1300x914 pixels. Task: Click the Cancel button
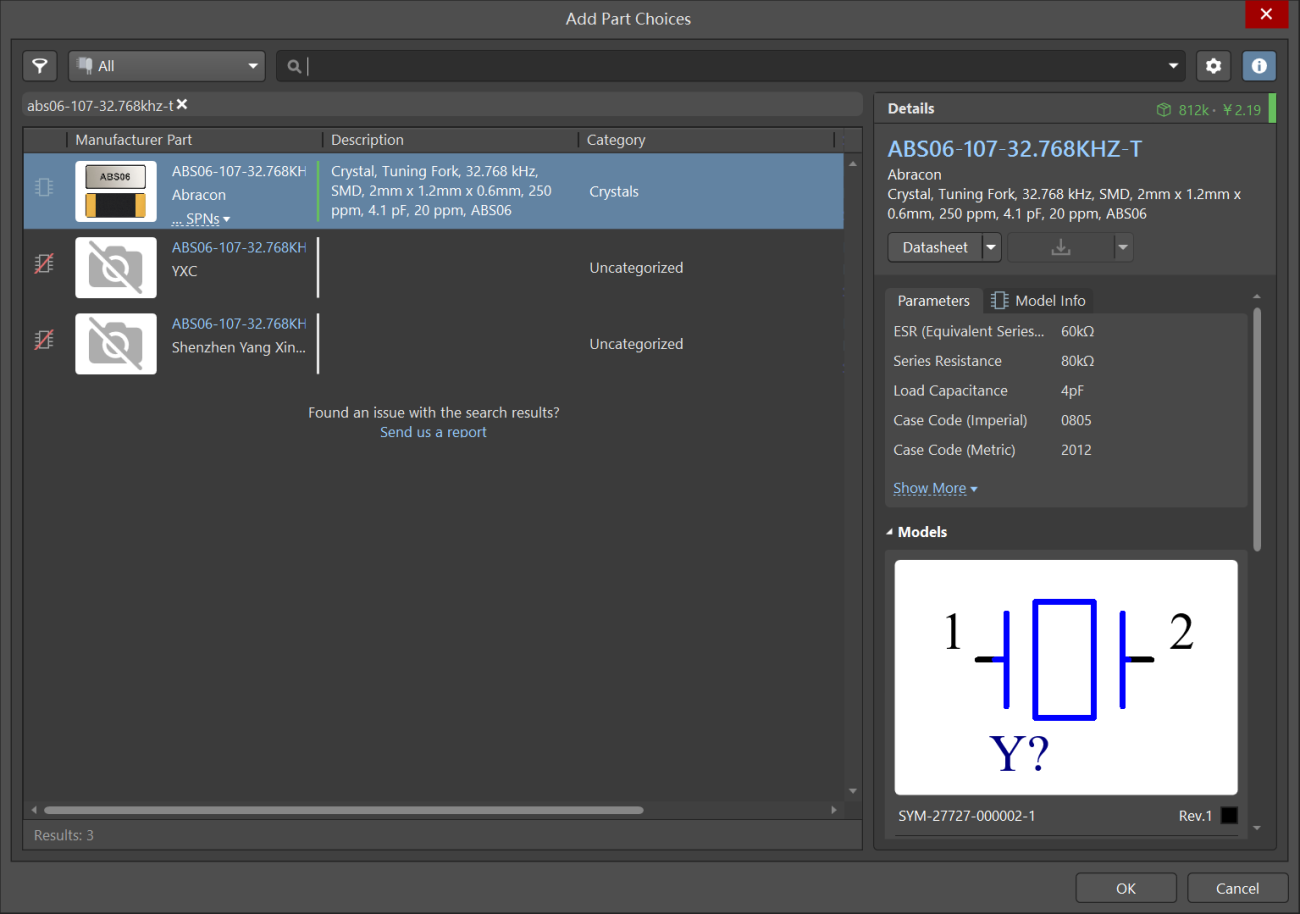pos(1238,888)
